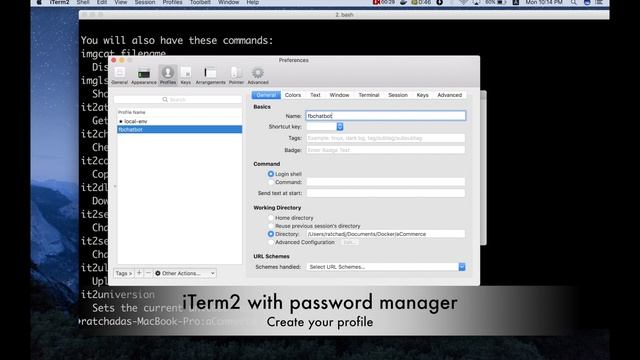Image resolution: width=640 pixels, height=360 pixels.
Task: Open Arrangements preferences pane
Action: click(x=210, y=76)
